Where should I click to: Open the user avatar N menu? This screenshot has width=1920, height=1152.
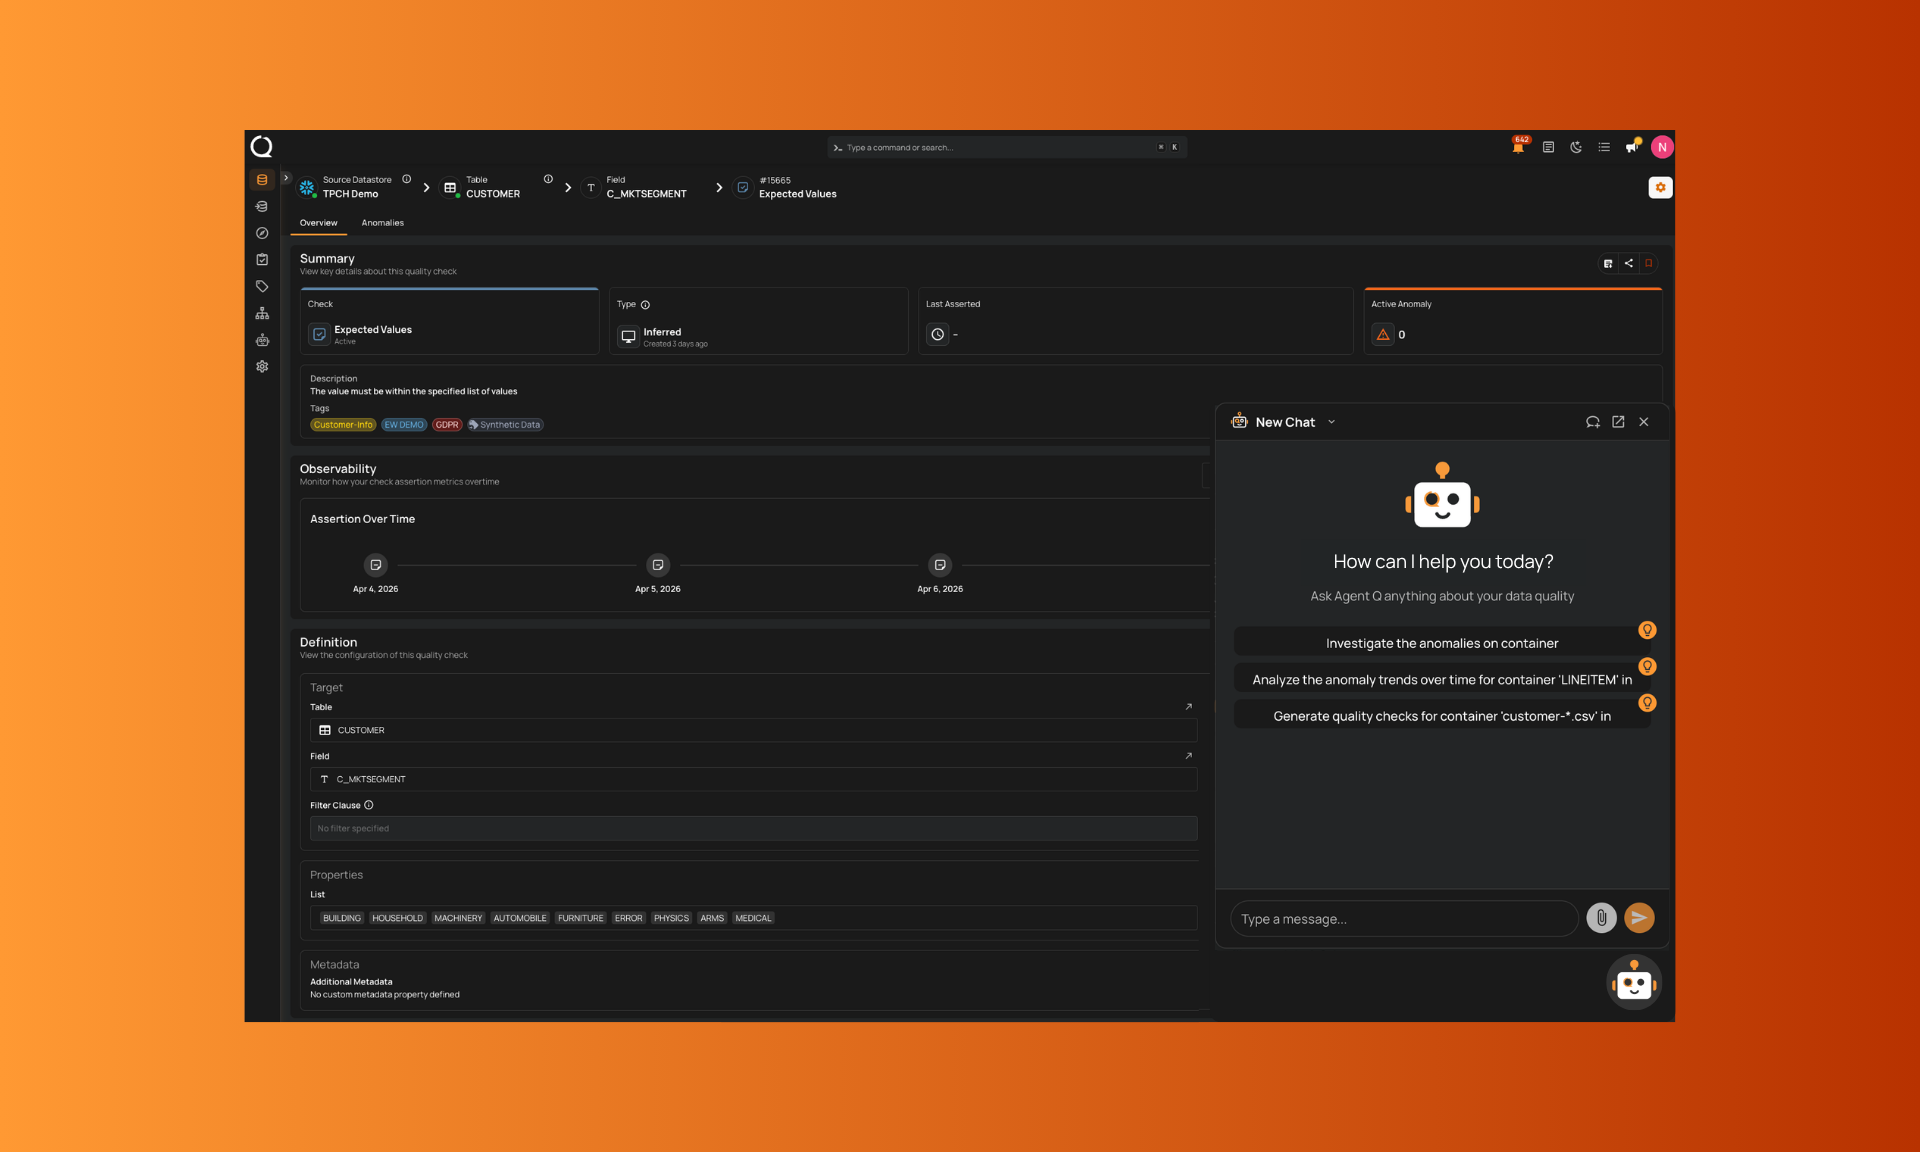coord(1662,147)
